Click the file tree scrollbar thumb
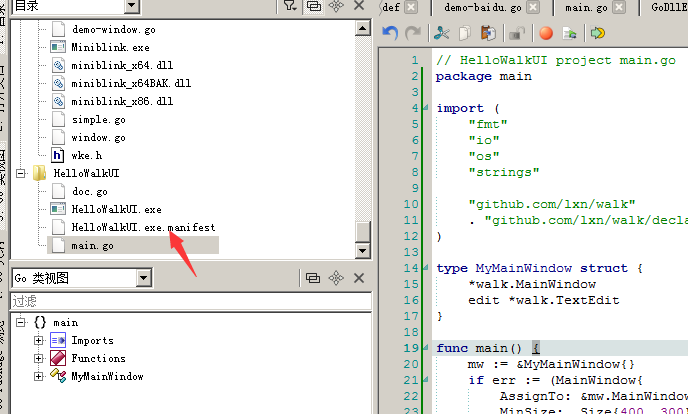The width and height of the screenshot is (688, 414). click(363, 232)
